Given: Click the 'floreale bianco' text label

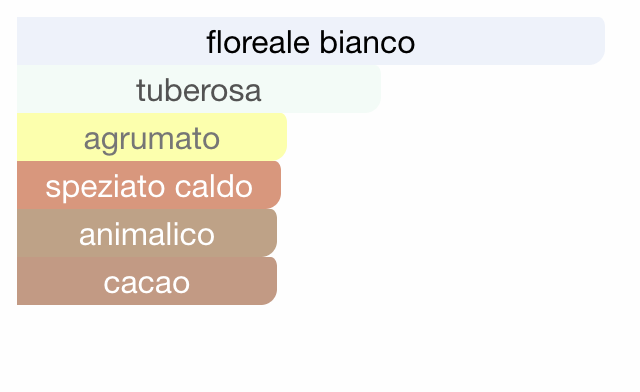Looking at the screenshot, I should 311,42.
